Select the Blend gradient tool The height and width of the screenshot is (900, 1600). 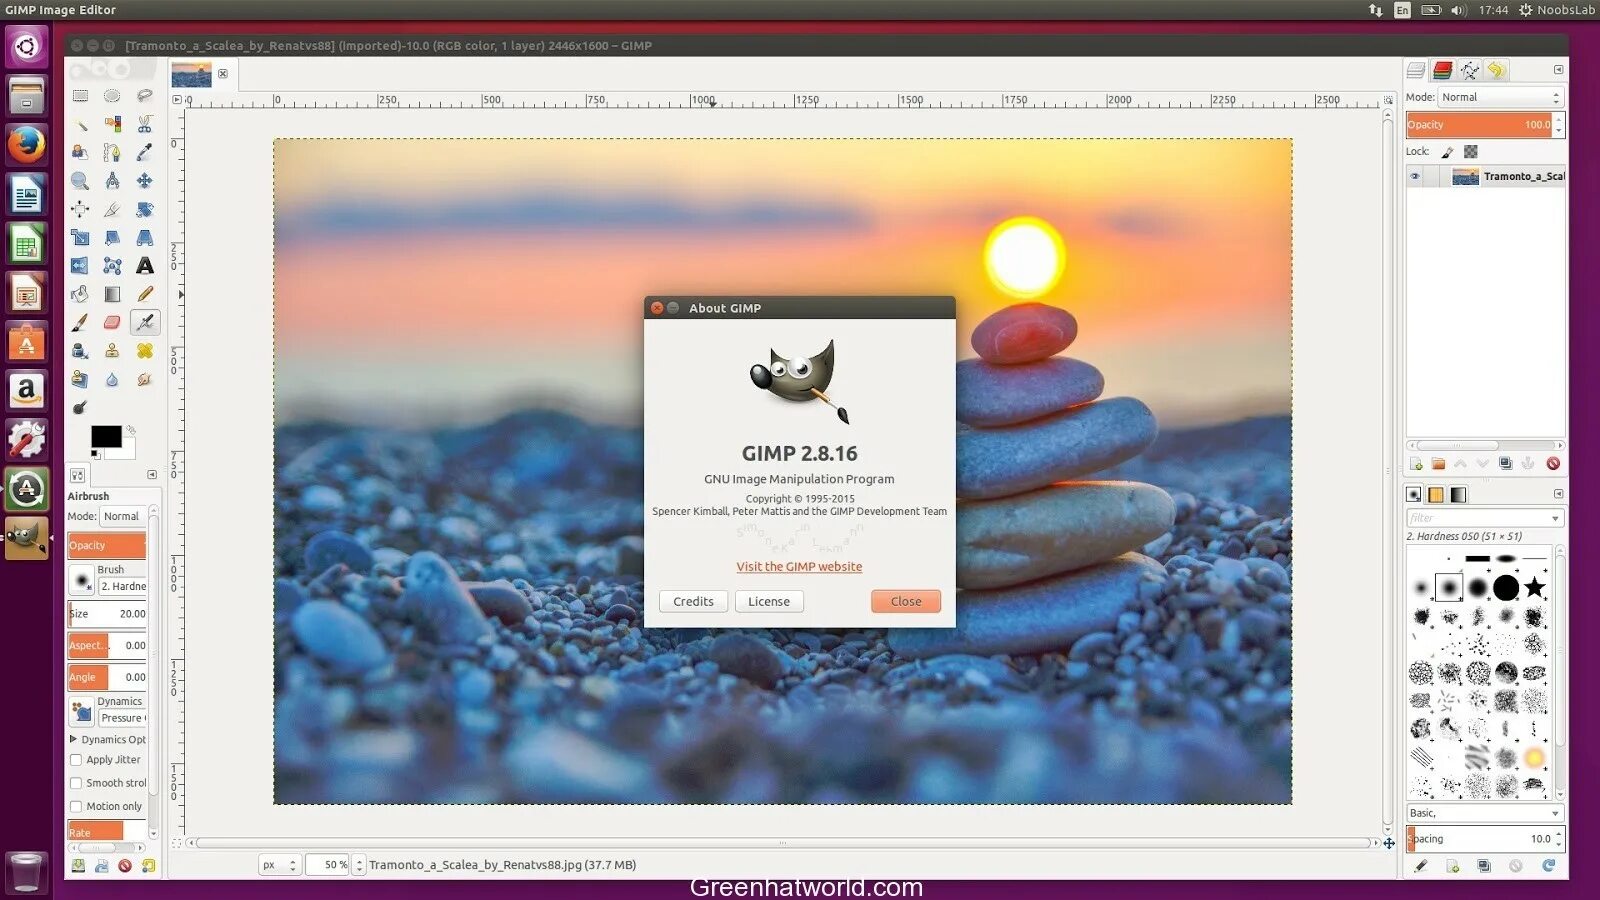(x=112, y=294)
